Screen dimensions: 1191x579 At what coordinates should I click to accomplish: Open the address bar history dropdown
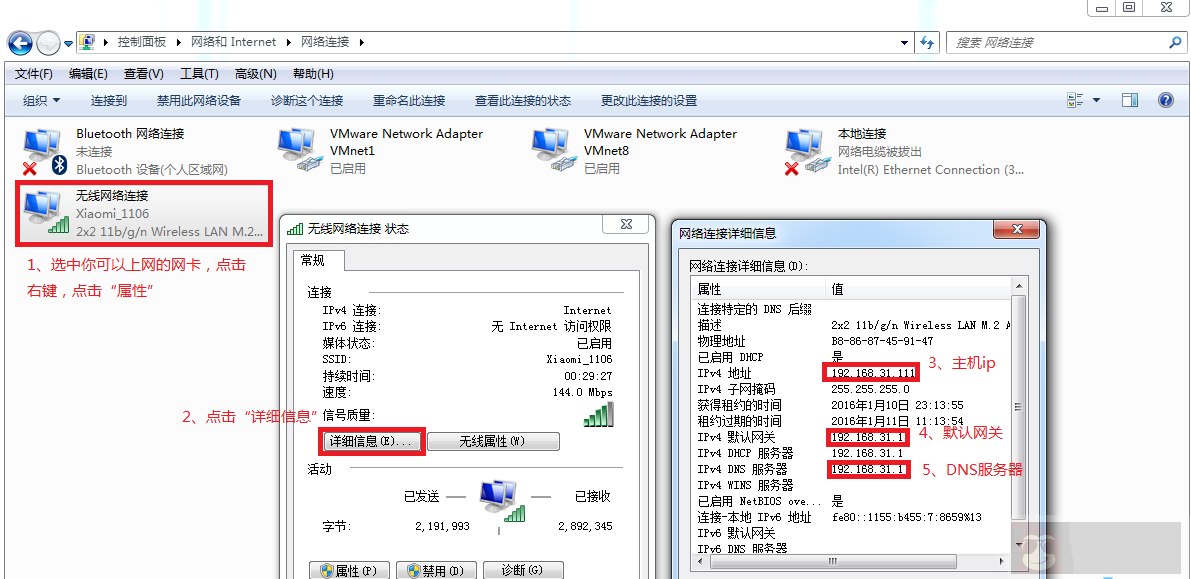[x=904, y=43]
